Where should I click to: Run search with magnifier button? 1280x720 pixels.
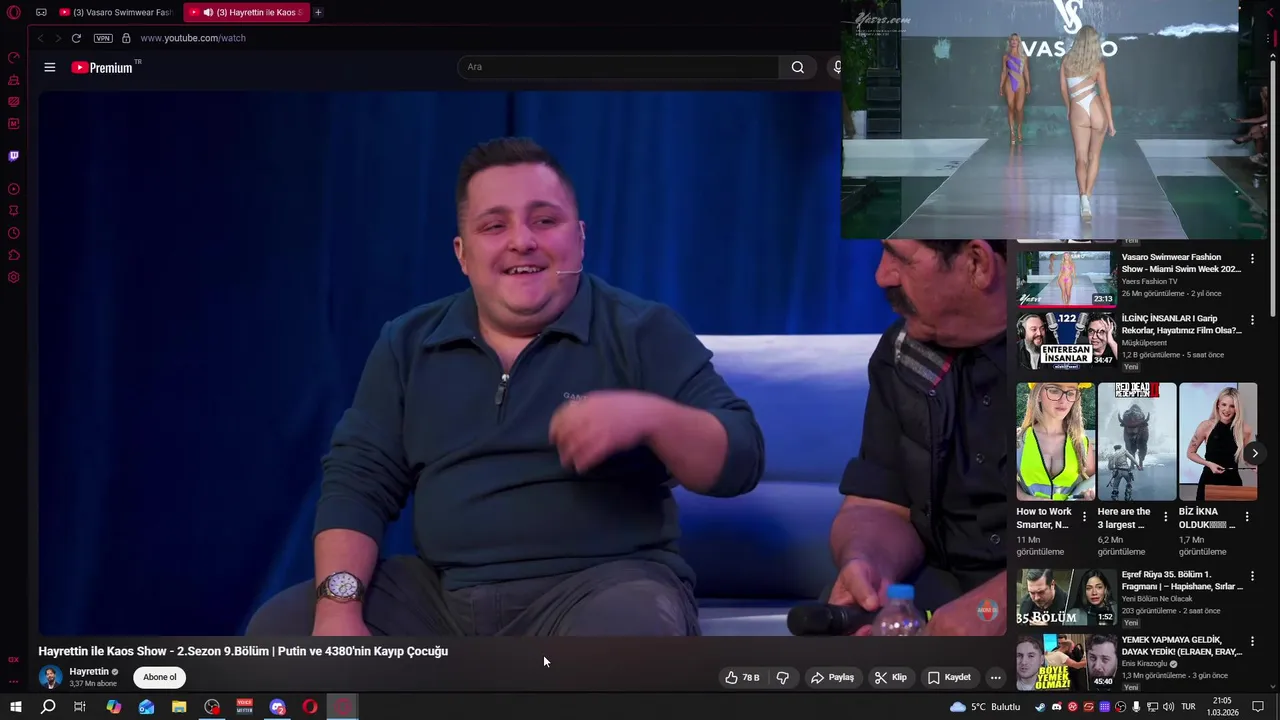pos(797,67)
